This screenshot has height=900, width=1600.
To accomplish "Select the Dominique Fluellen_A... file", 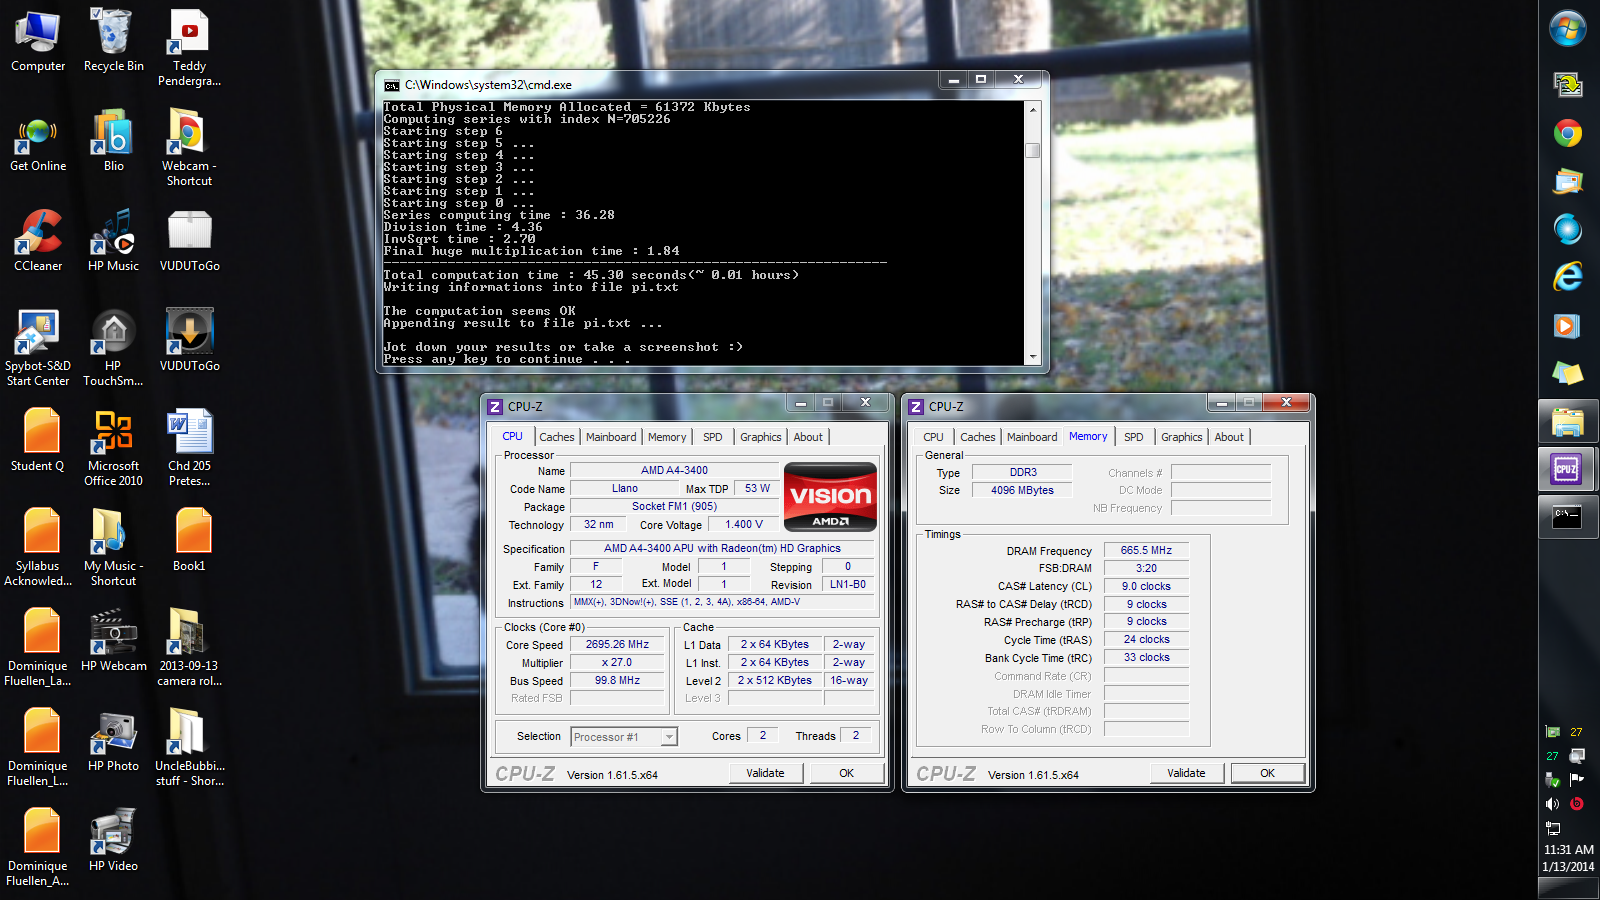I will click(38, 847).
